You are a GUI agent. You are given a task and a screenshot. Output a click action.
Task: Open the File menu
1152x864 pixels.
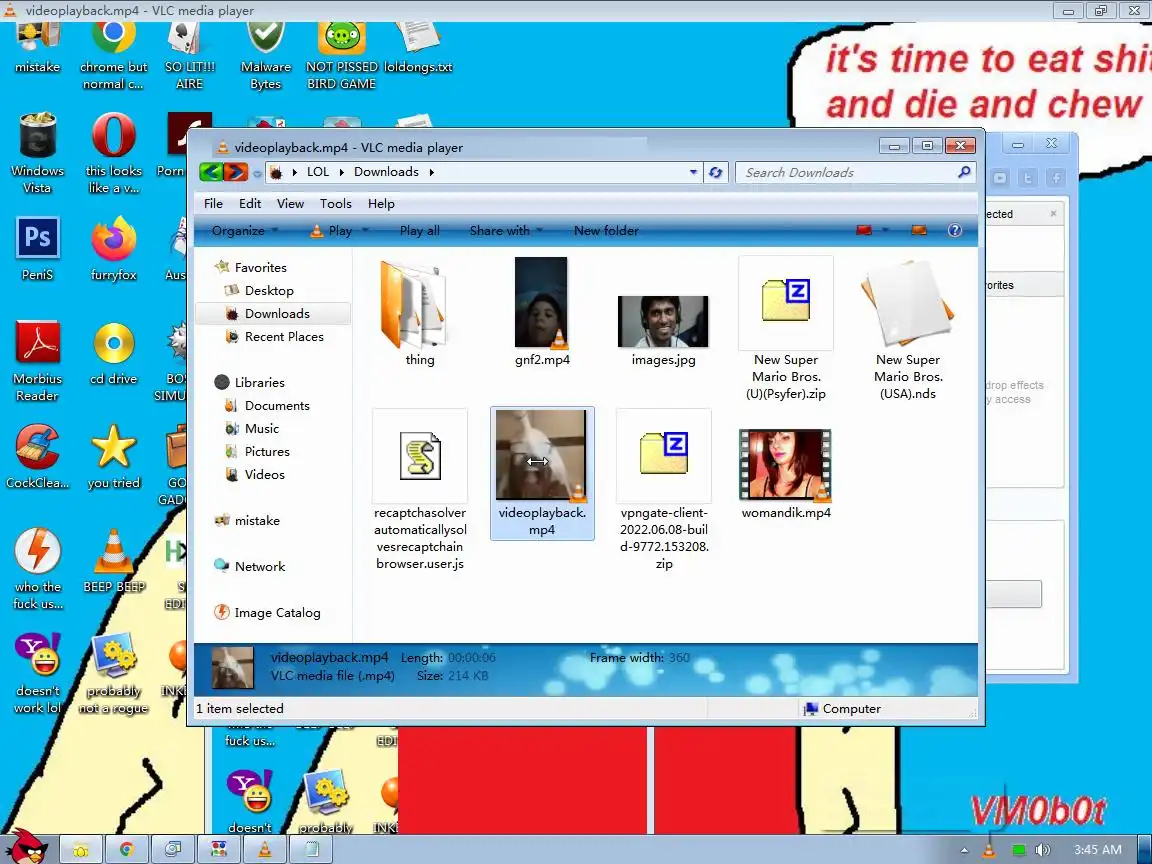tap(213, 204)
